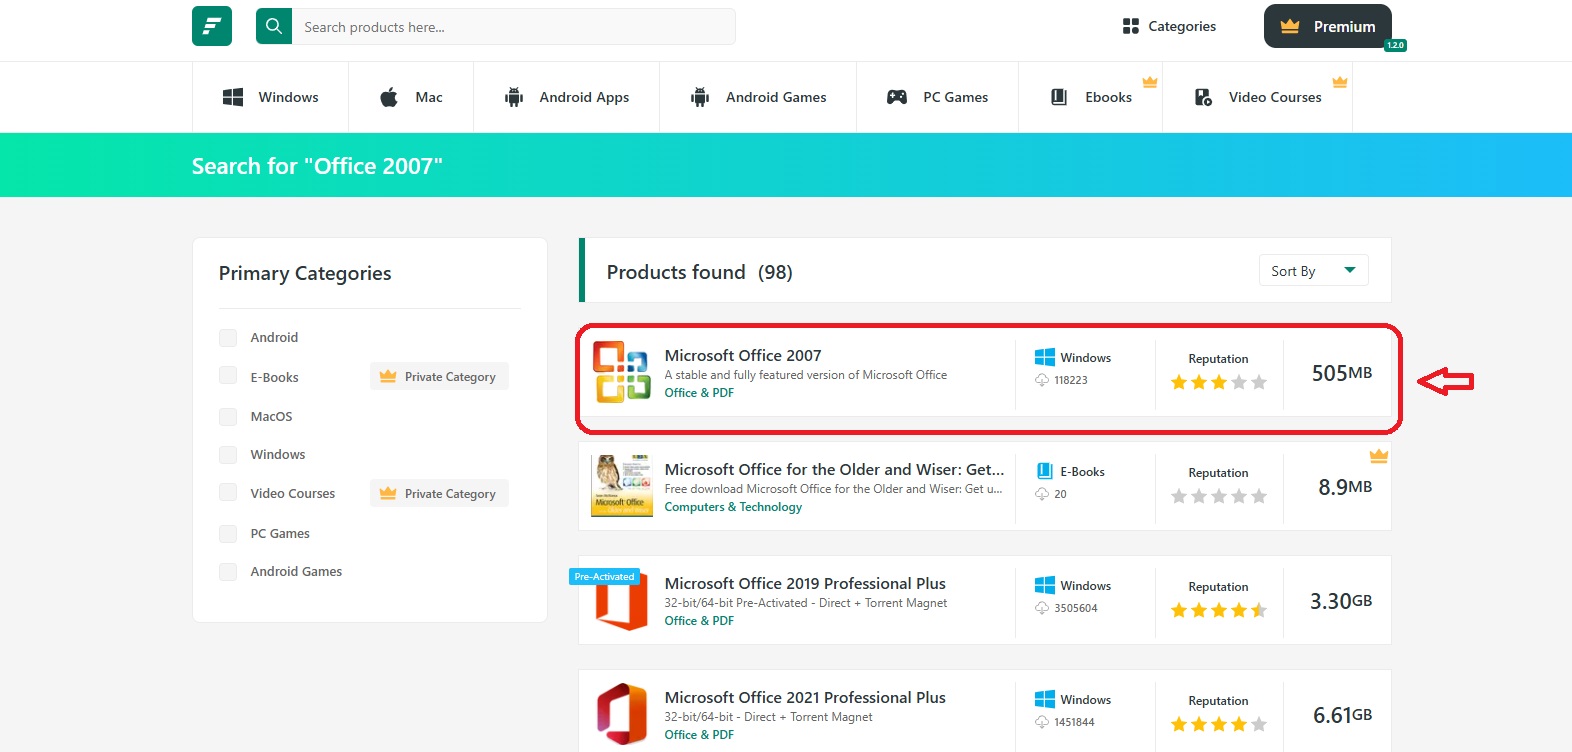The image size is (1572, 752).
Task: Click crown badge on Older and Wiser card
Action: click(x=1379, y=456)
